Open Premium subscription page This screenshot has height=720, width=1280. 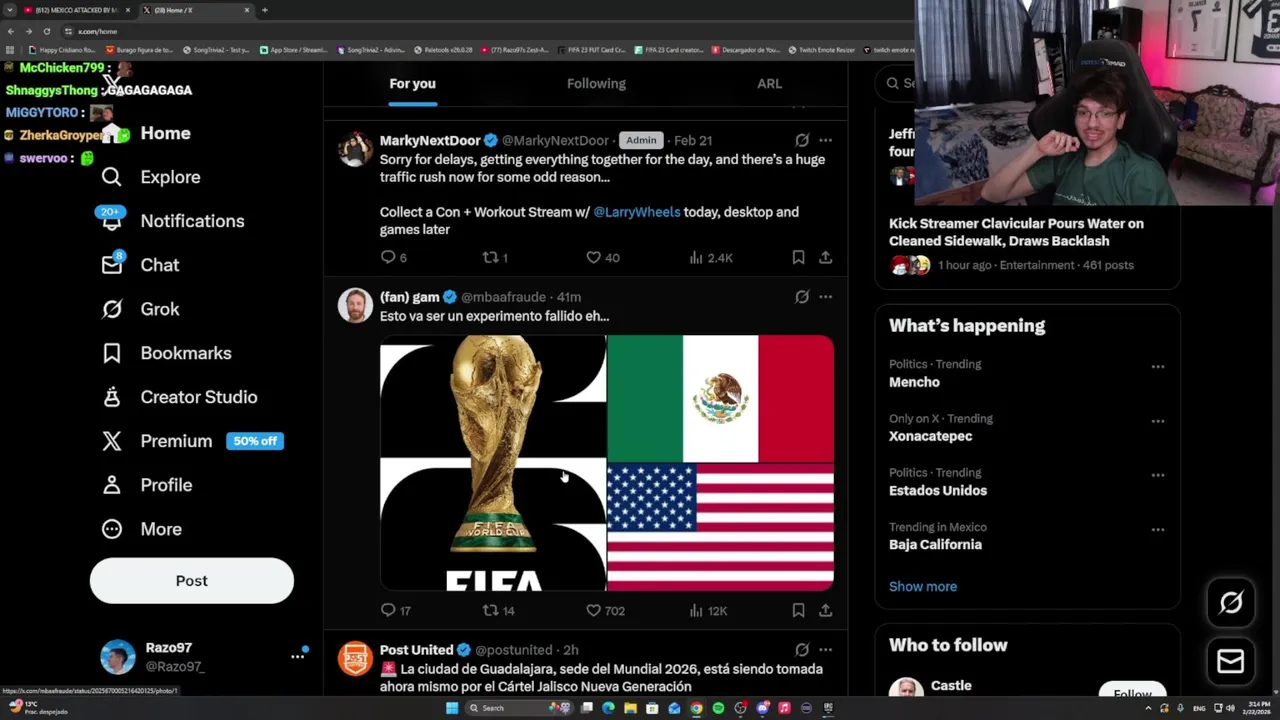tap(192, 441)
